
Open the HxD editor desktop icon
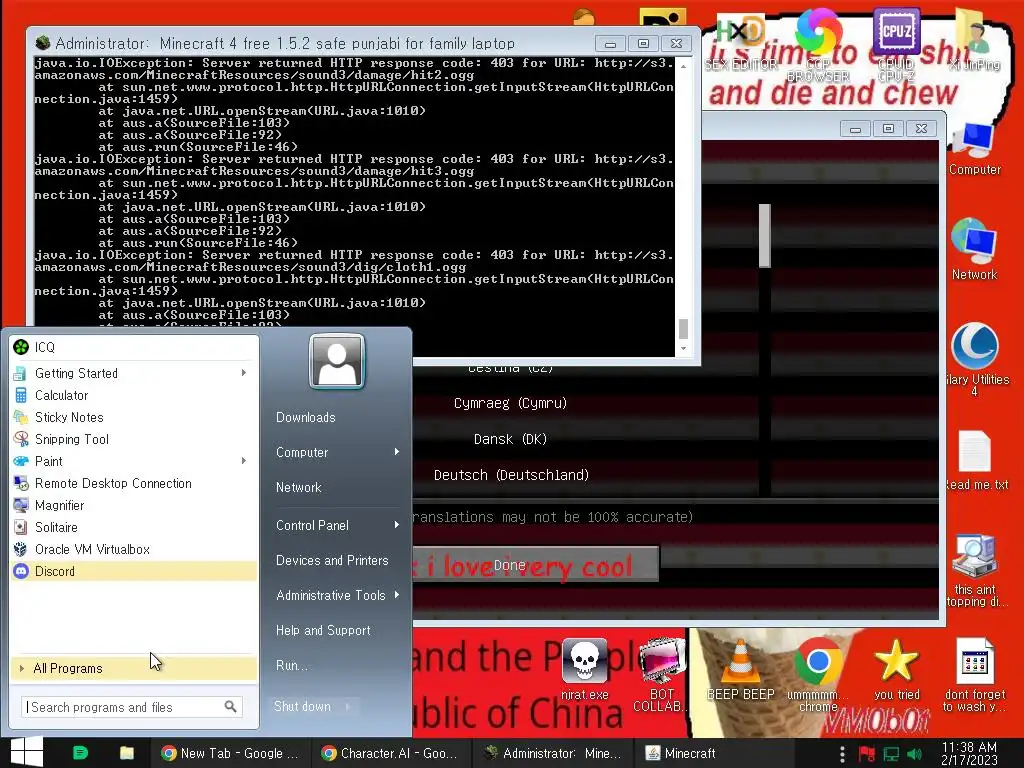[741, 42]
